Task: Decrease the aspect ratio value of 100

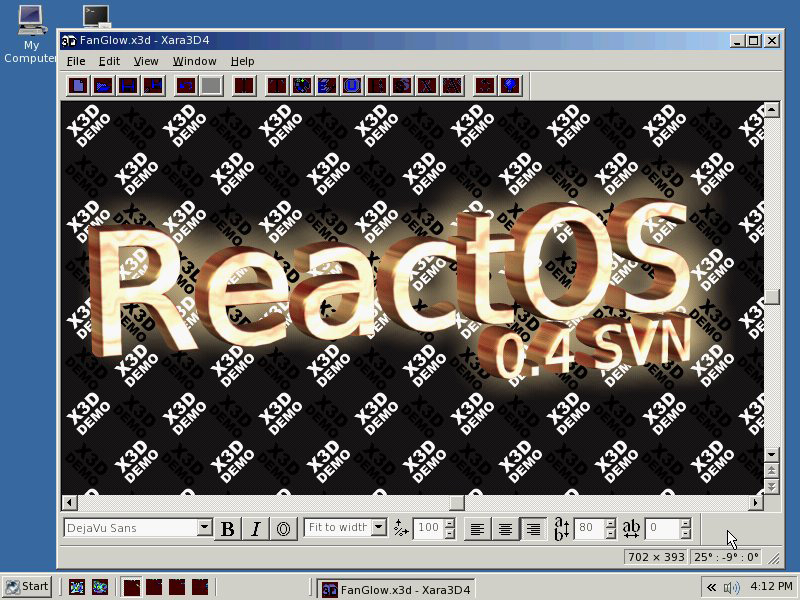Action: pyautogui.click(x=449, y=534)
